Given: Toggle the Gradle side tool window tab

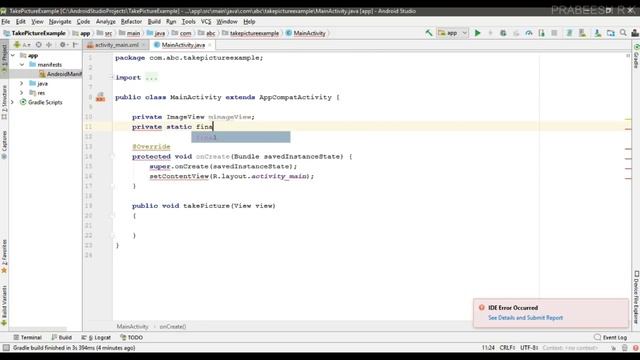Looking at the screenshot, I should (636, 56).
